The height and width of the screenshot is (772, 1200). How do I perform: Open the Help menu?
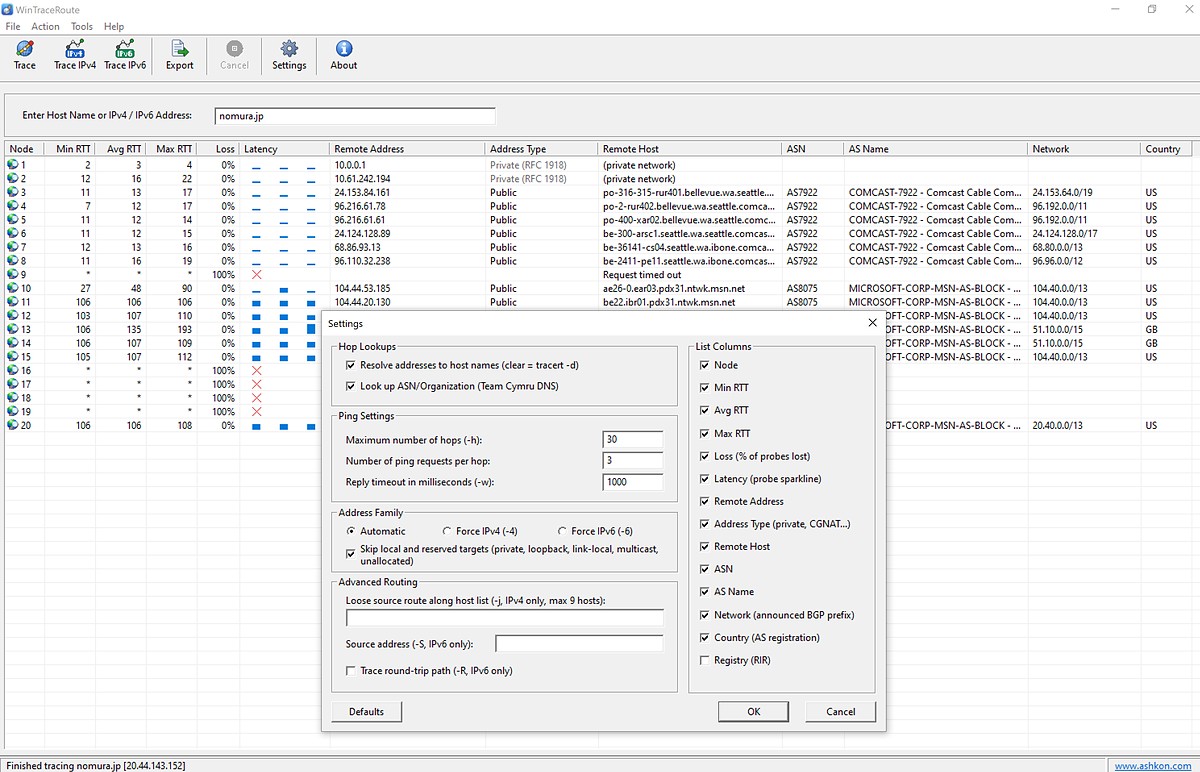pyautogui.click(x=114, y=27)
